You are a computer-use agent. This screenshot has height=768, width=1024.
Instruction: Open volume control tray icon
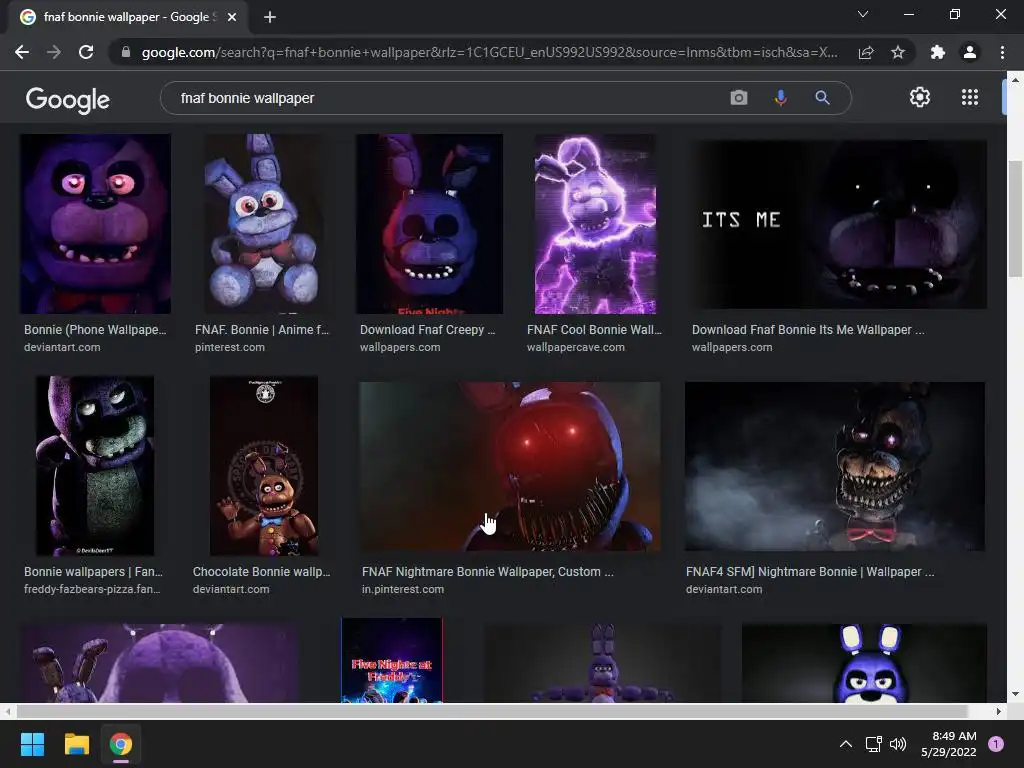tap(898, 744)
